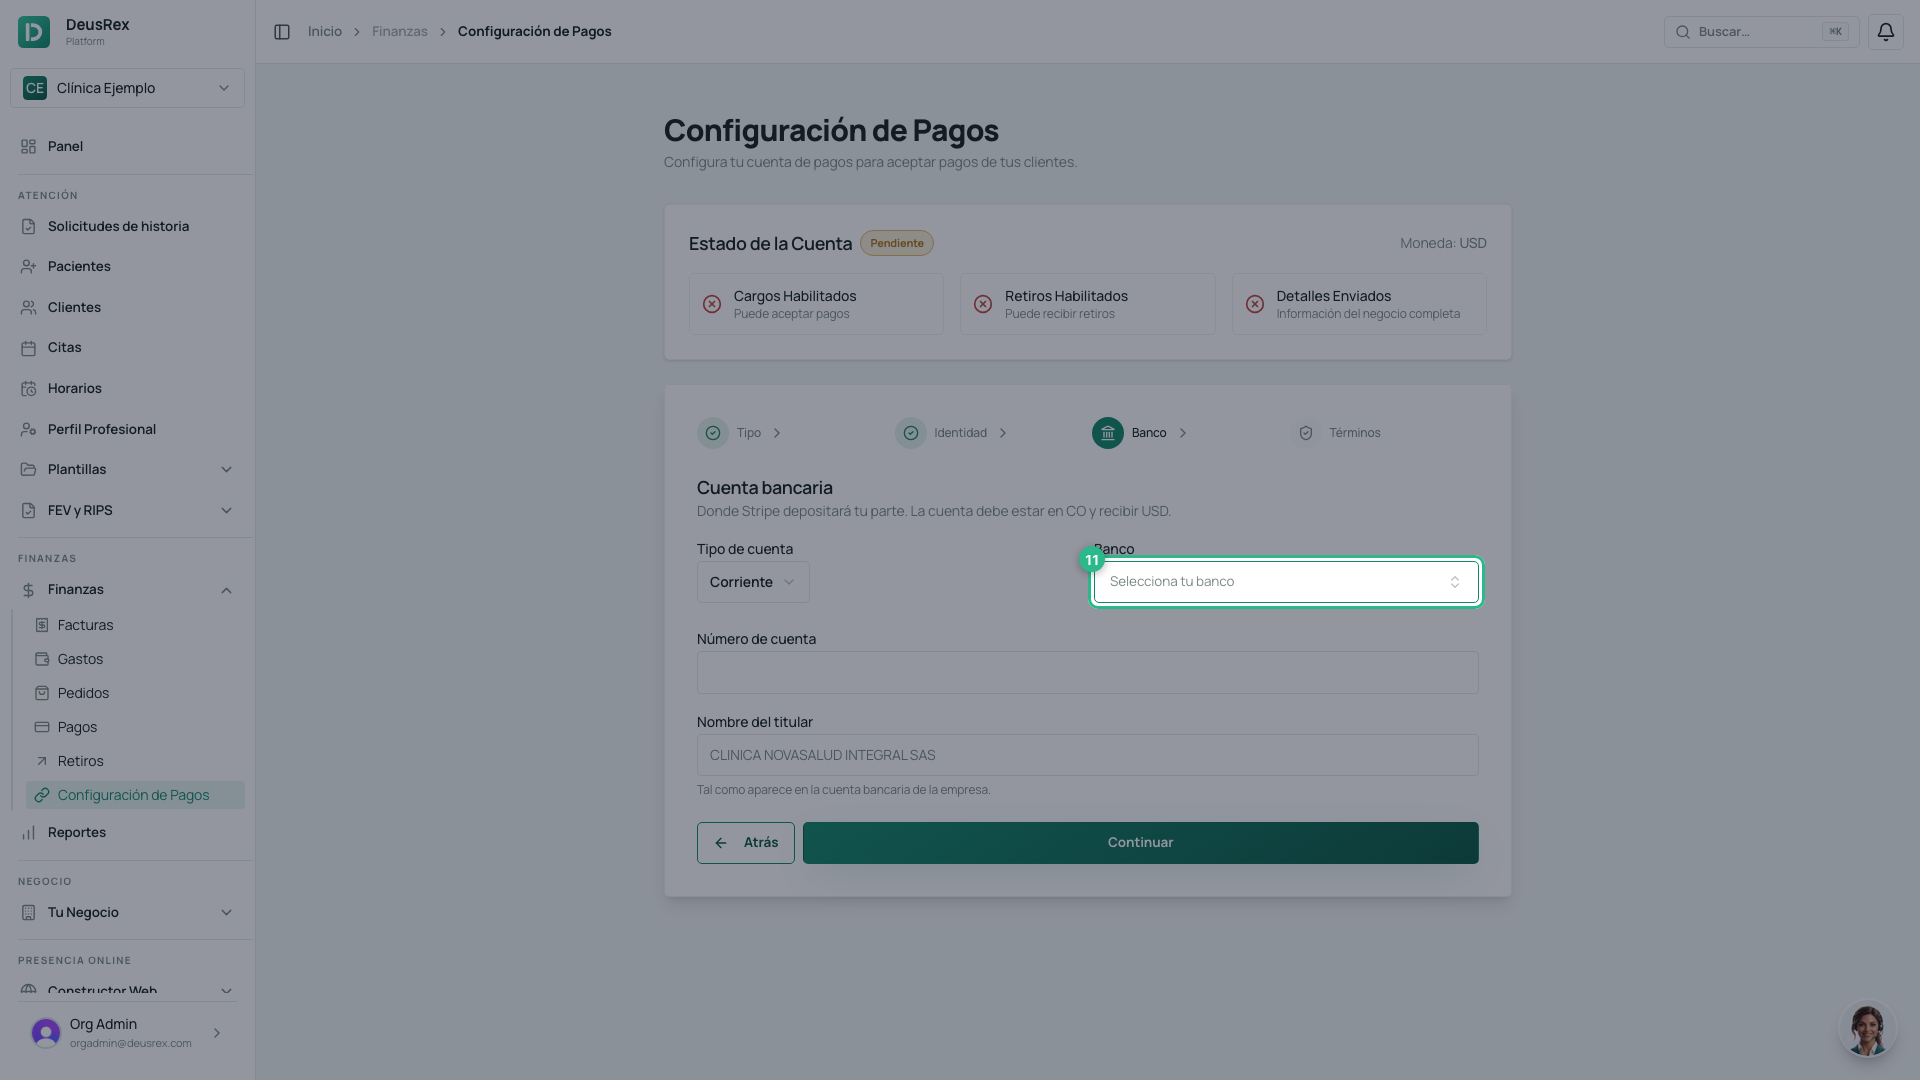The image size is (1920, 1080).
Task: Focus the Número de cuenta field
Action: tap(1087, 673)
